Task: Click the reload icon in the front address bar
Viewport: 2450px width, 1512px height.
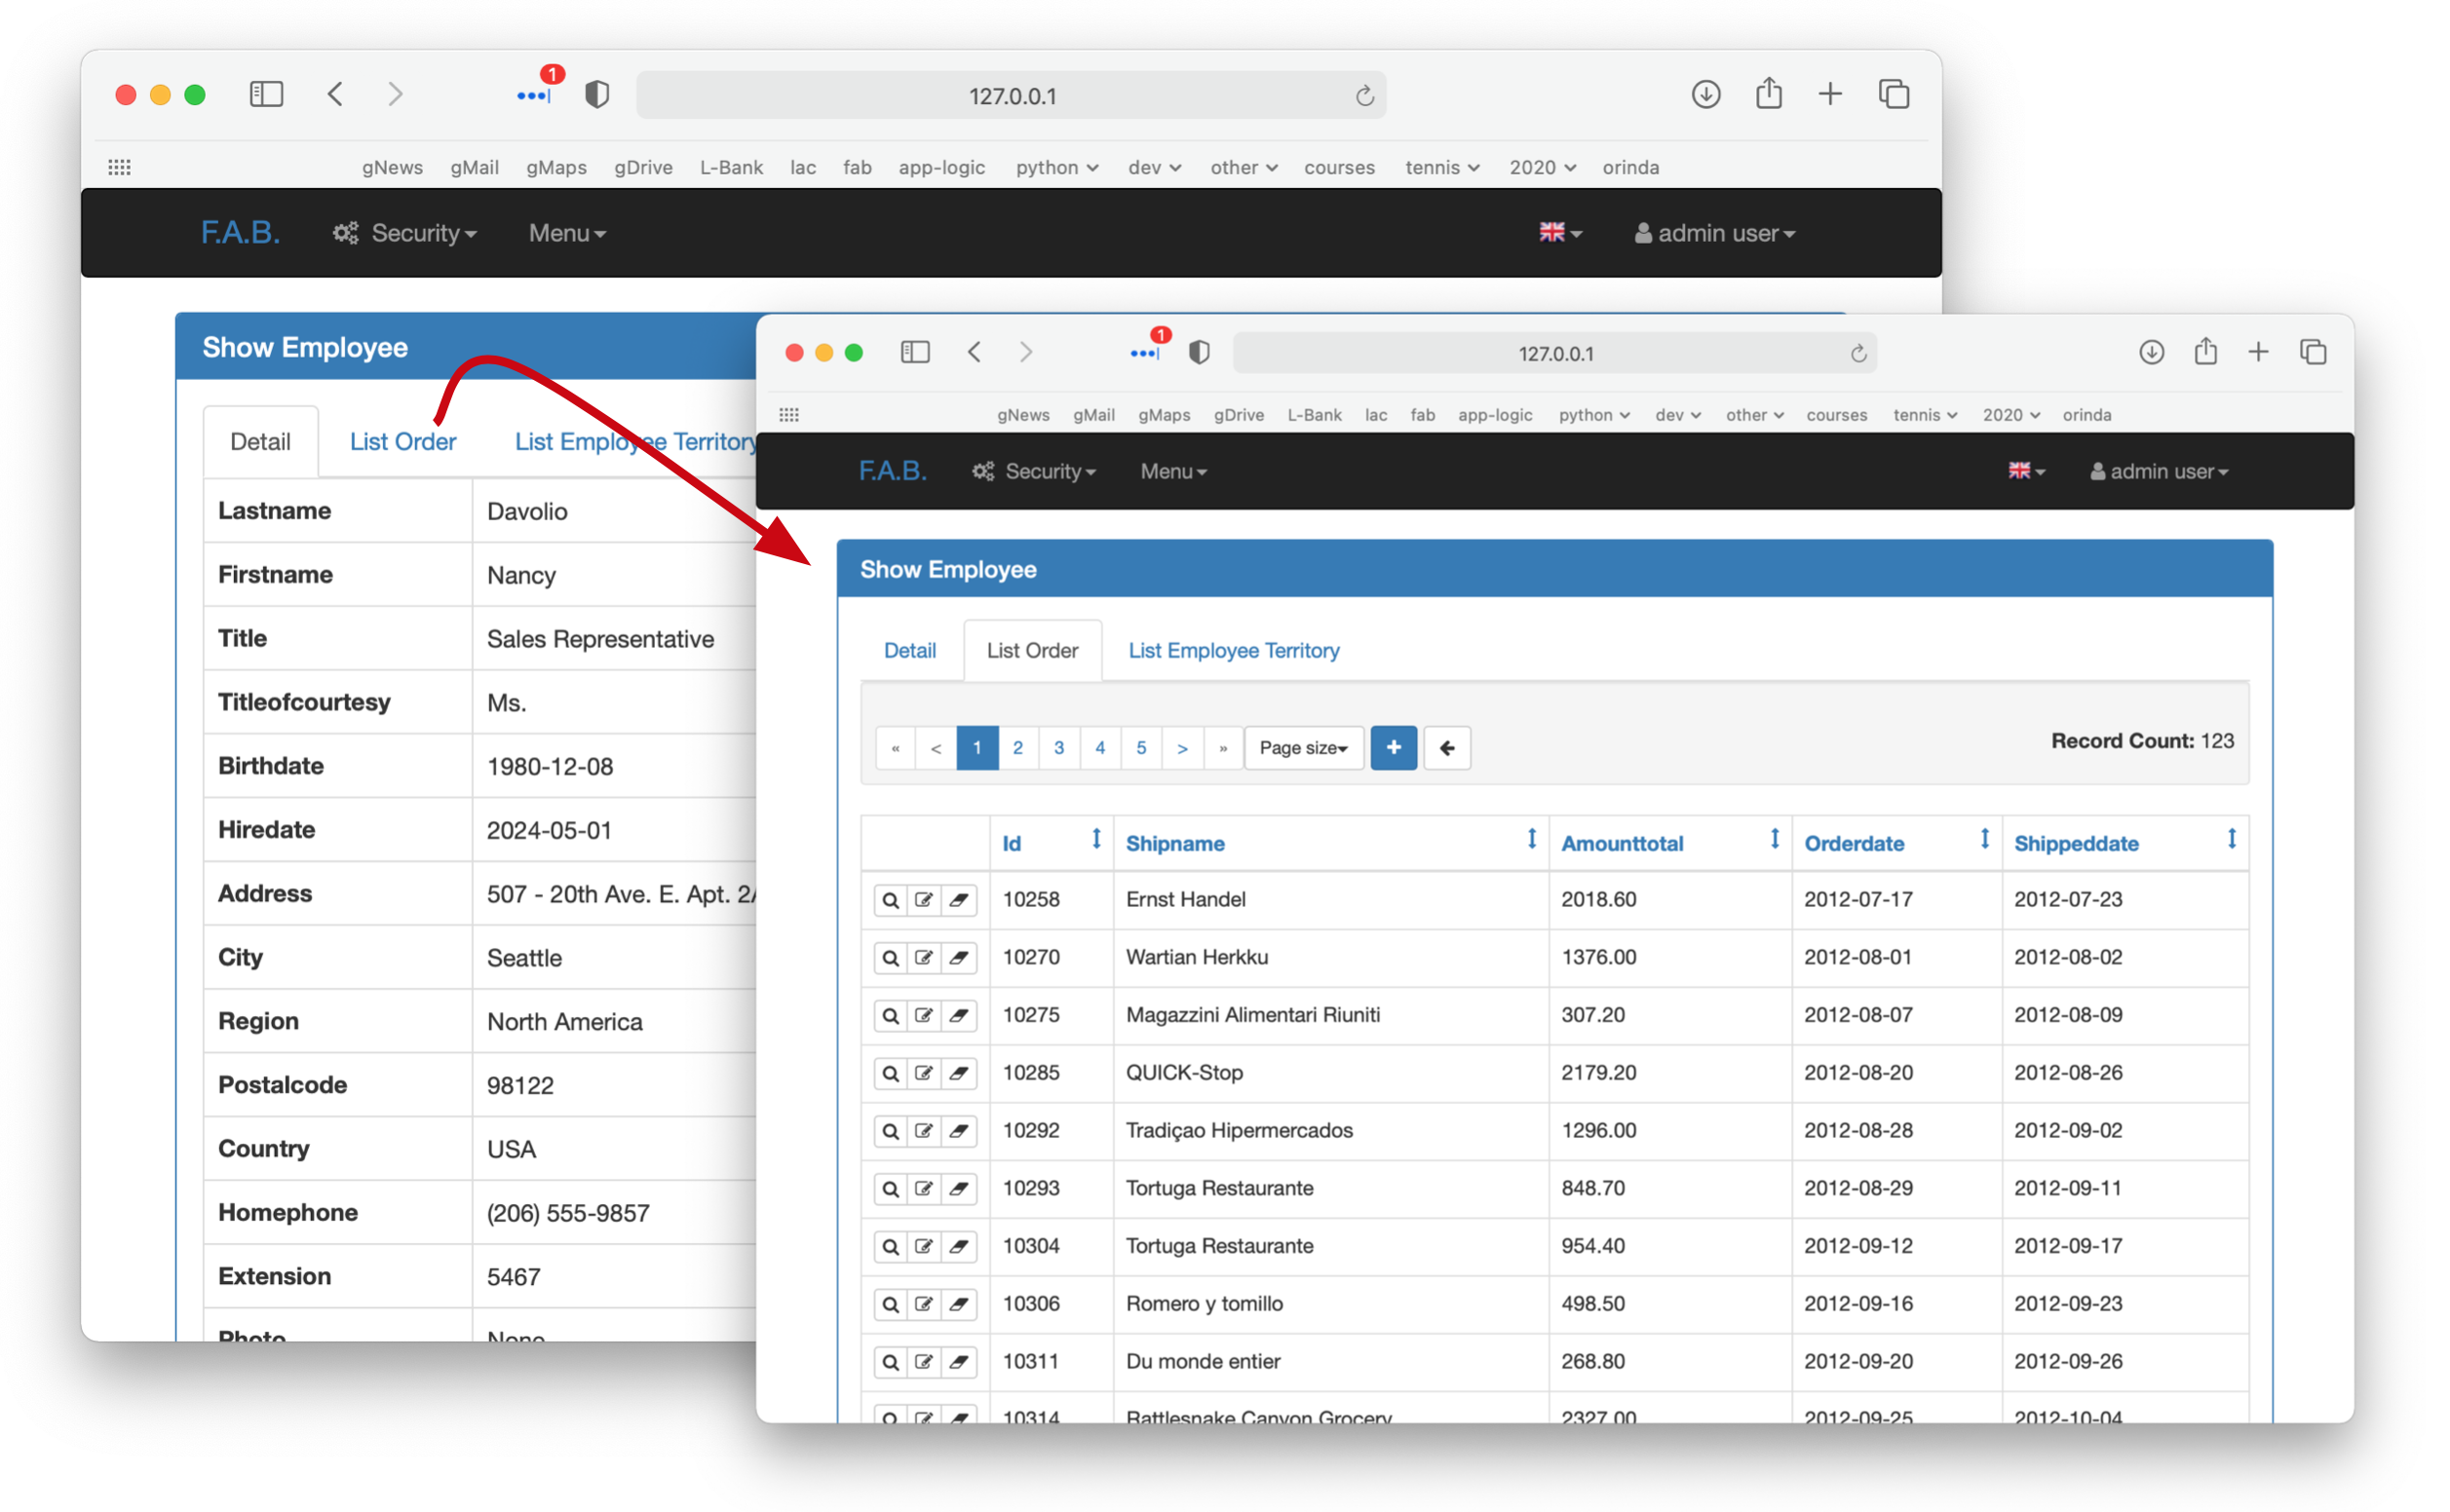Action: pos(1858,354)
